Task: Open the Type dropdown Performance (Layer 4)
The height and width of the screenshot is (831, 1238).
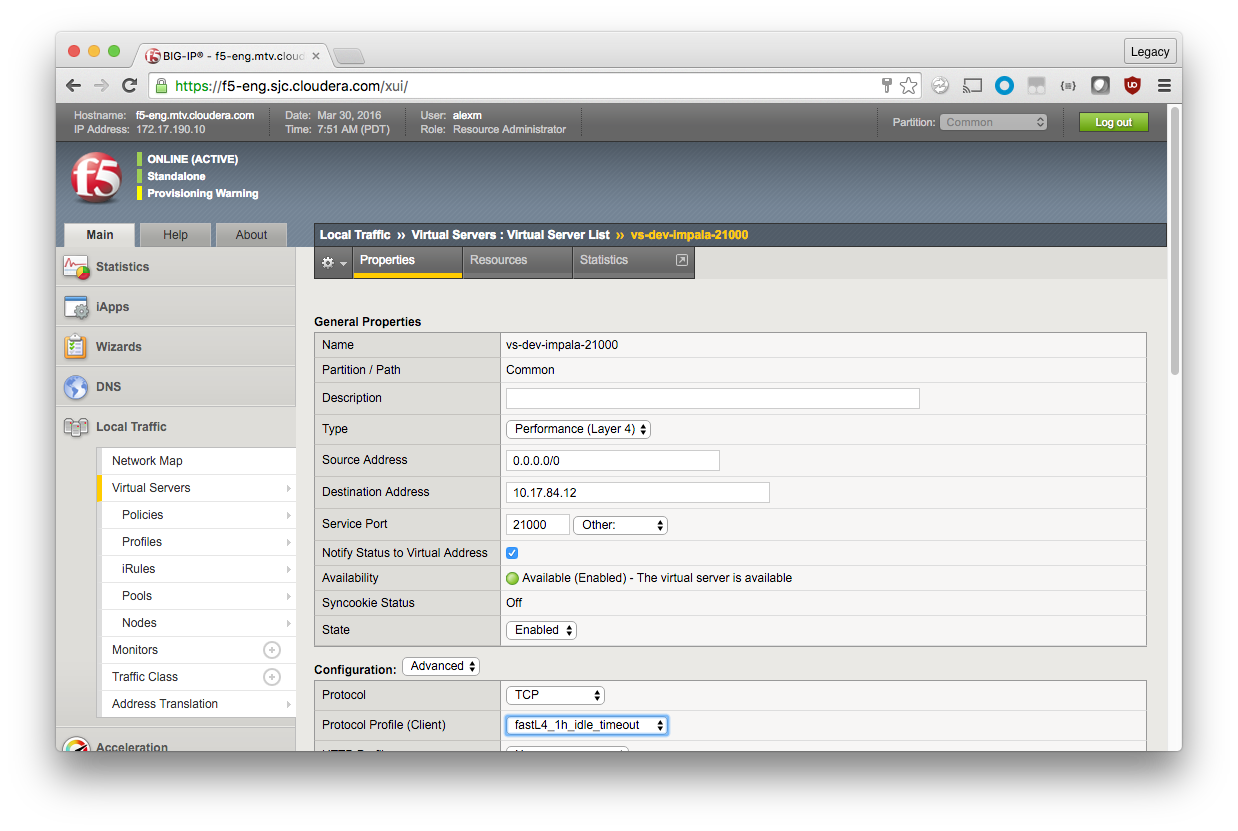Action: point(579,429)
